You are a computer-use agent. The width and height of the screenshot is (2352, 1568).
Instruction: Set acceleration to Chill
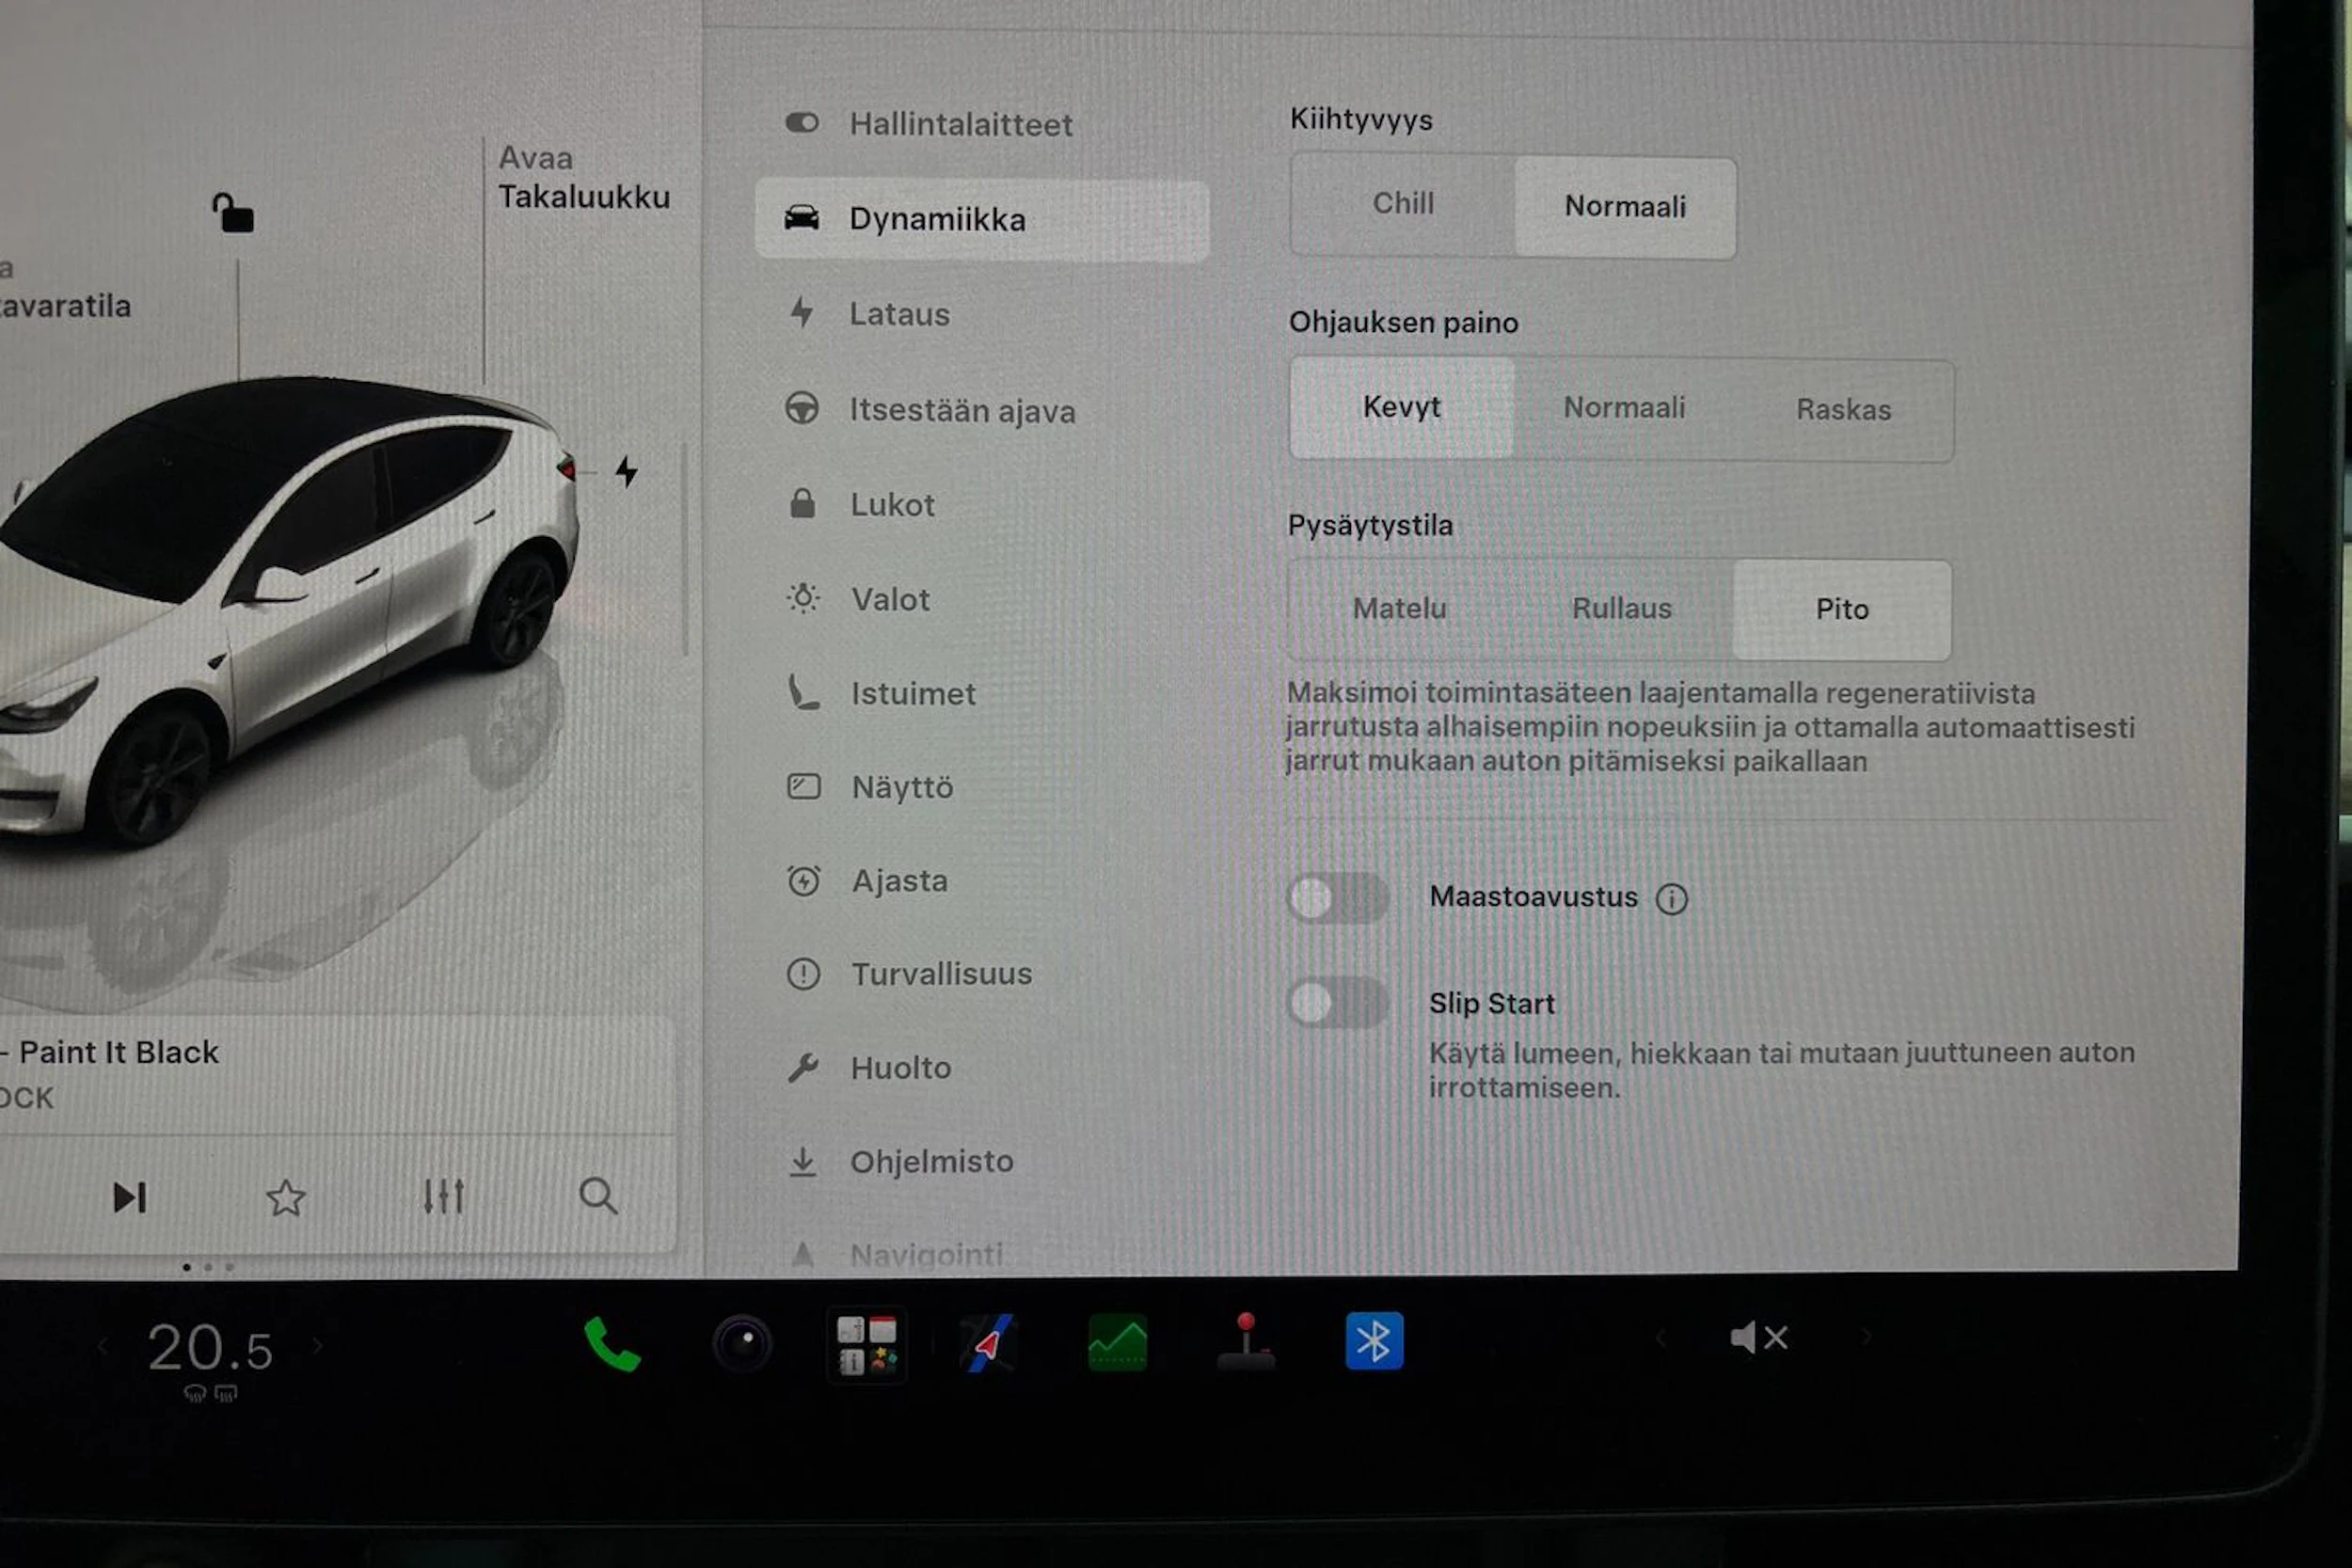(1403, 204)
